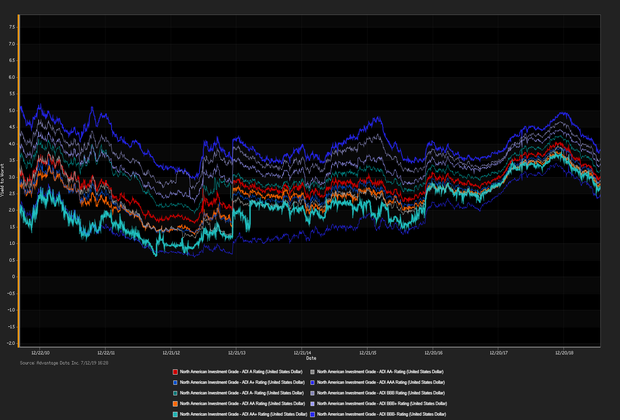Click the 4.0 value on y-axis

[x=11, y=144]
